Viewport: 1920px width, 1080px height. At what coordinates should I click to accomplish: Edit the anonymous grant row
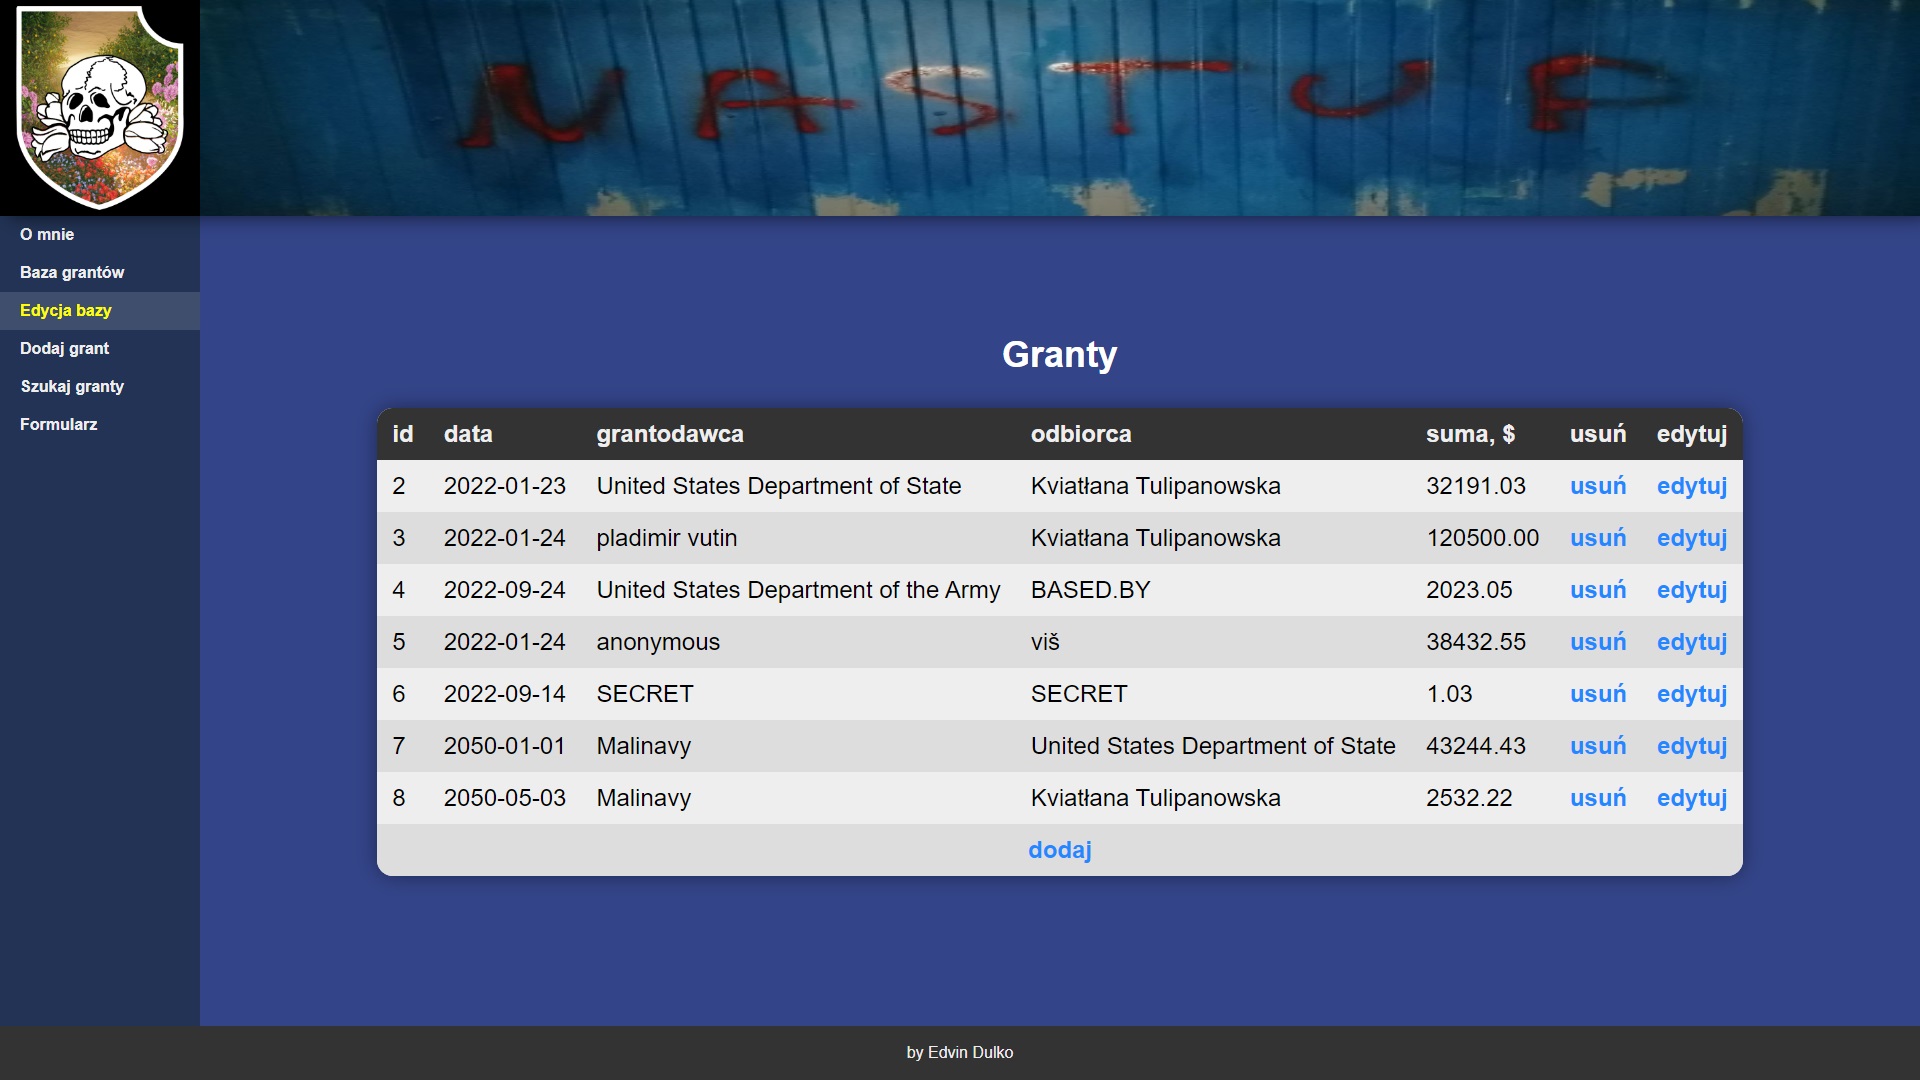click(1692, 642)
